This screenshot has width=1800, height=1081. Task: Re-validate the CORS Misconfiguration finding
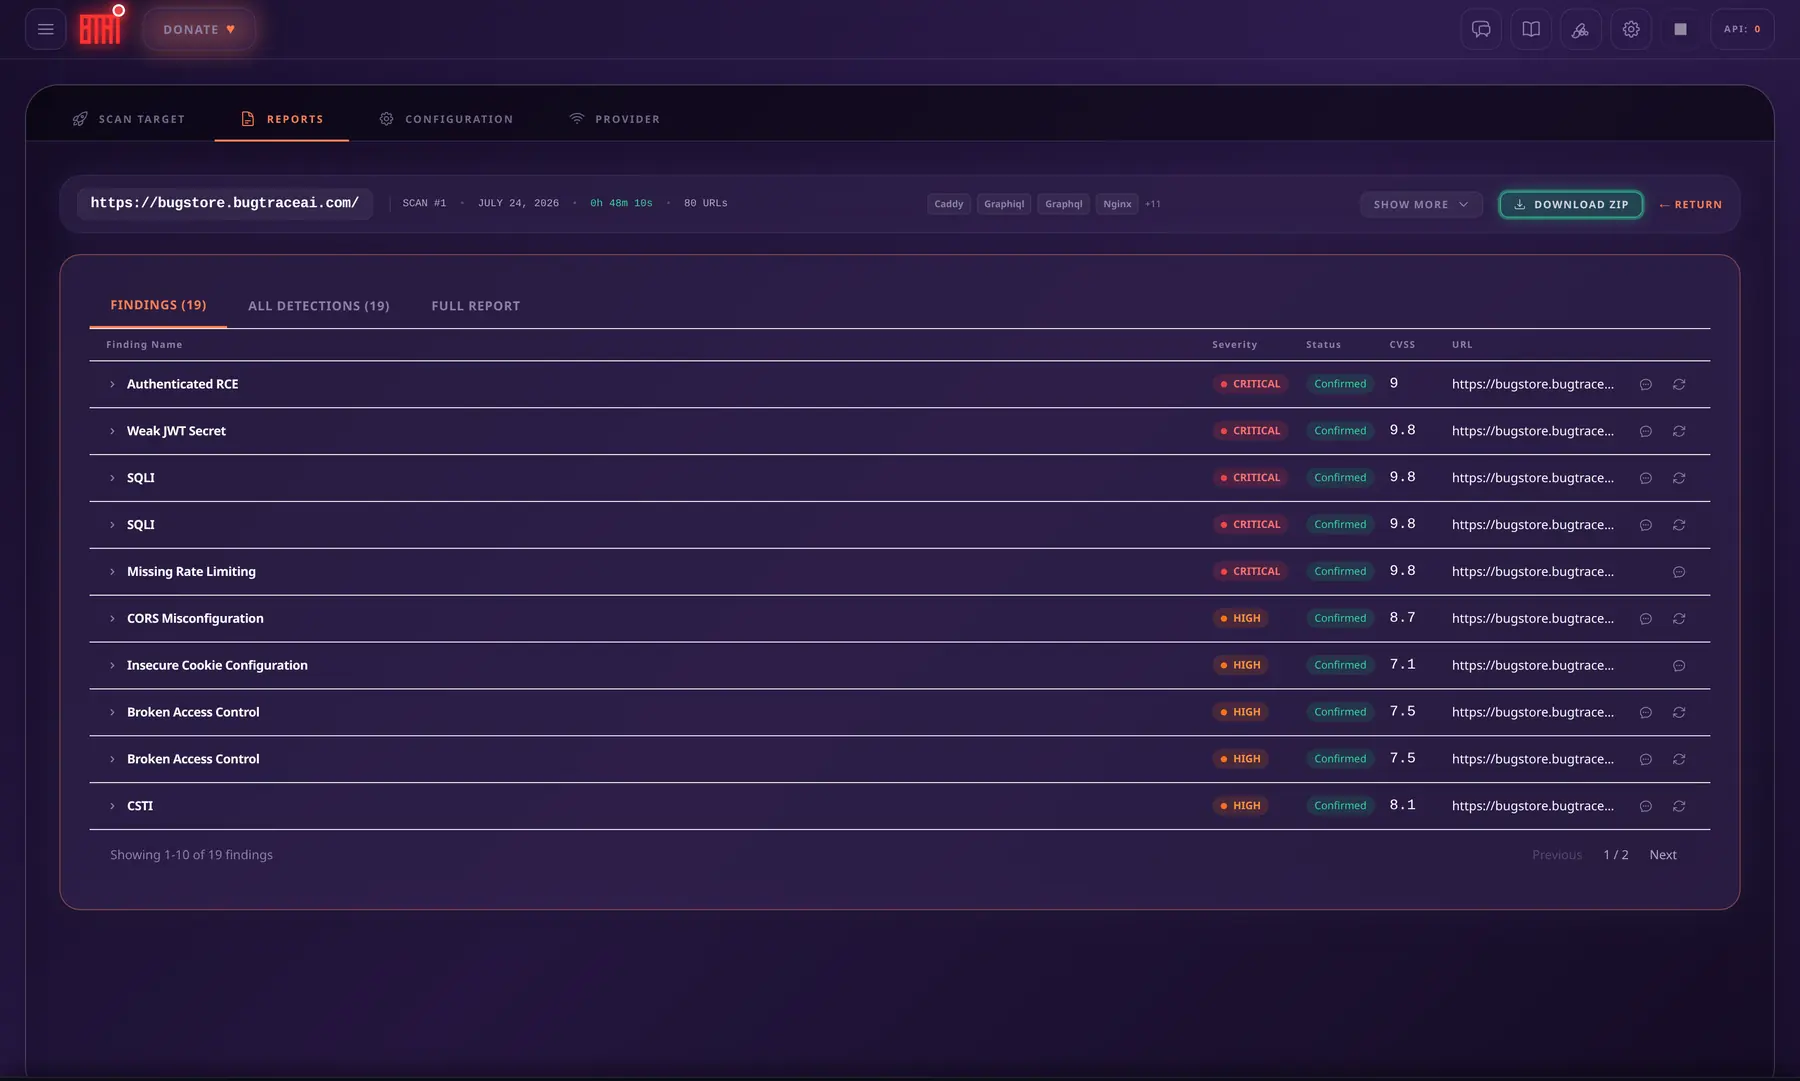pos(1679,619)
